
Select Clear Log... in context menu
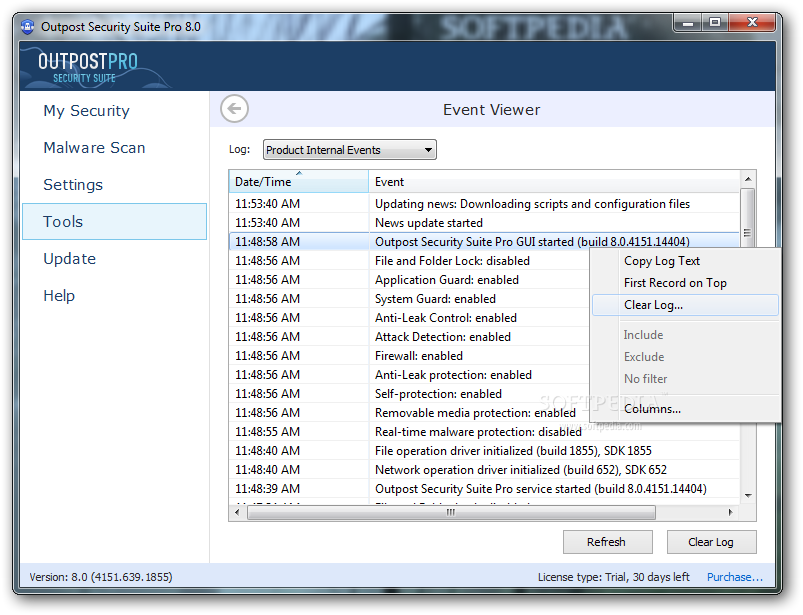tap(685, 305)
